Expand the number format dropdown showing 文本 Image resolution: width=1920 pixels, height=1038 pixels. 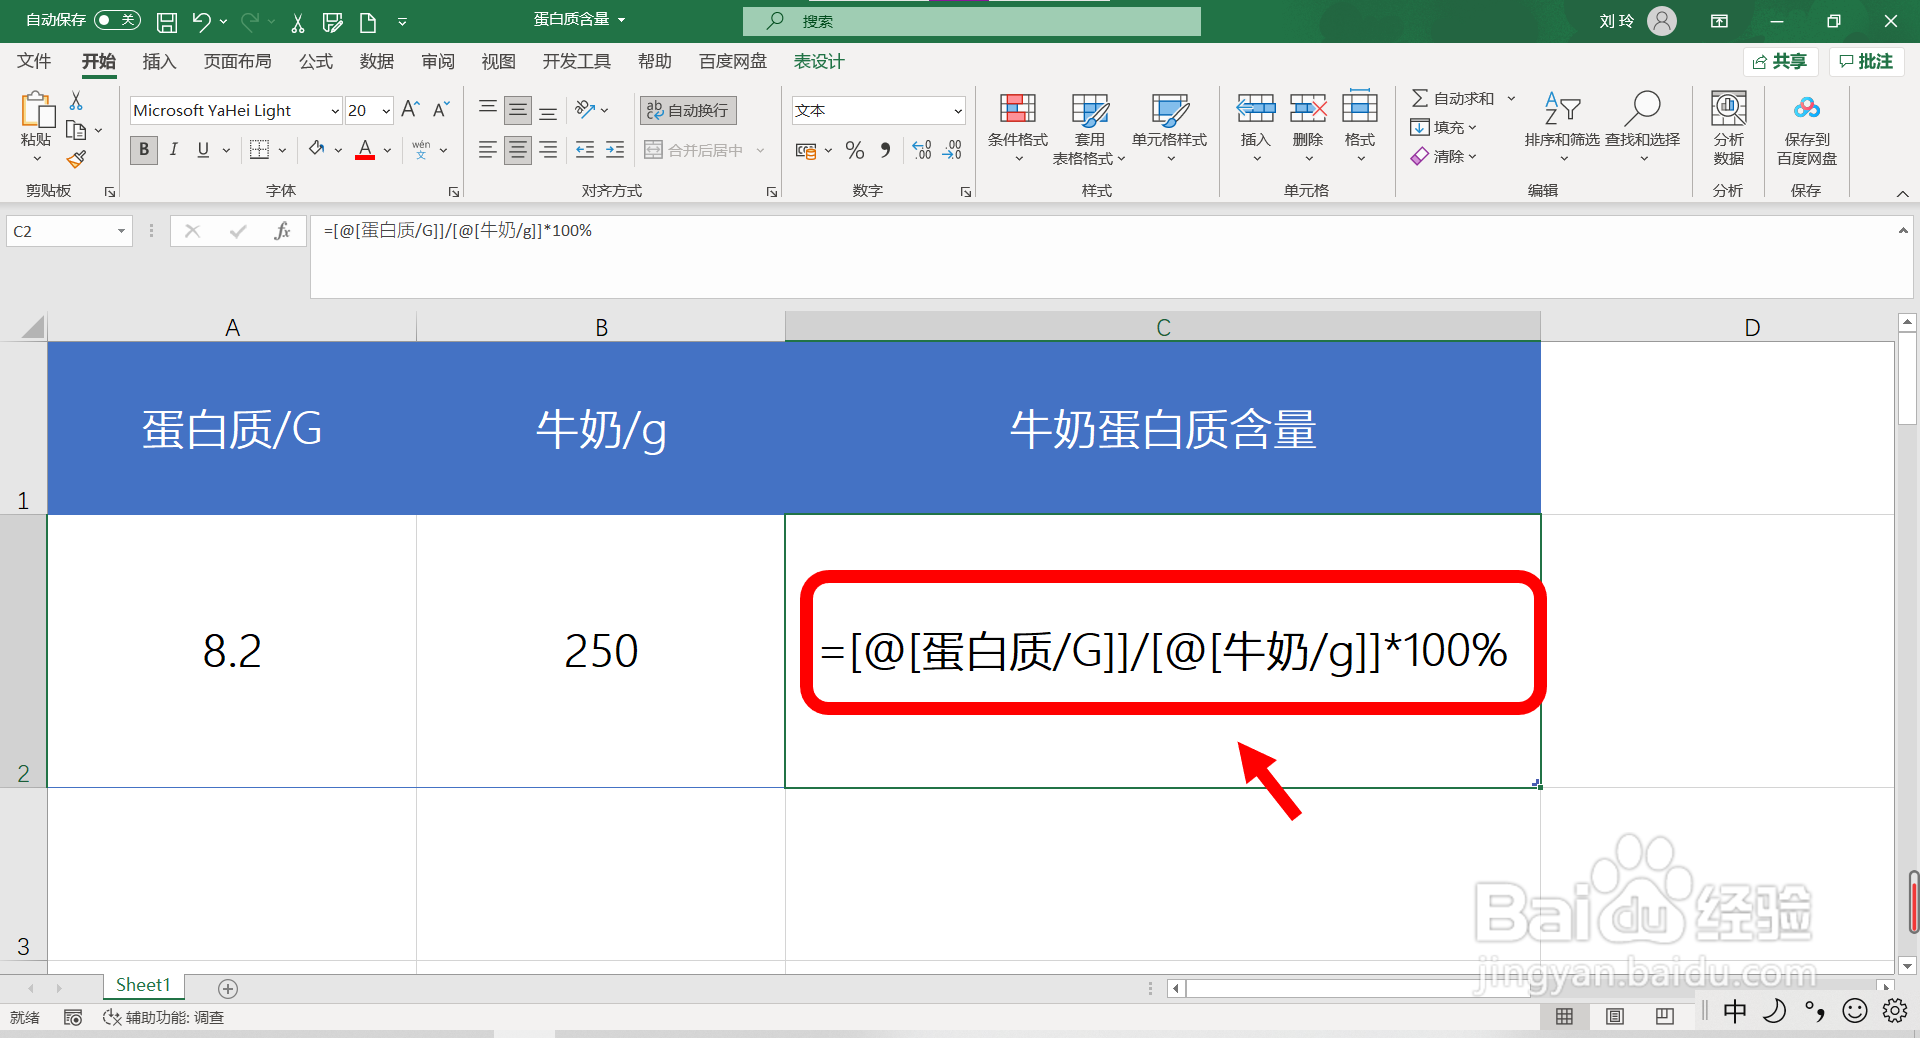pyautogui.click(x=956, y=110)
